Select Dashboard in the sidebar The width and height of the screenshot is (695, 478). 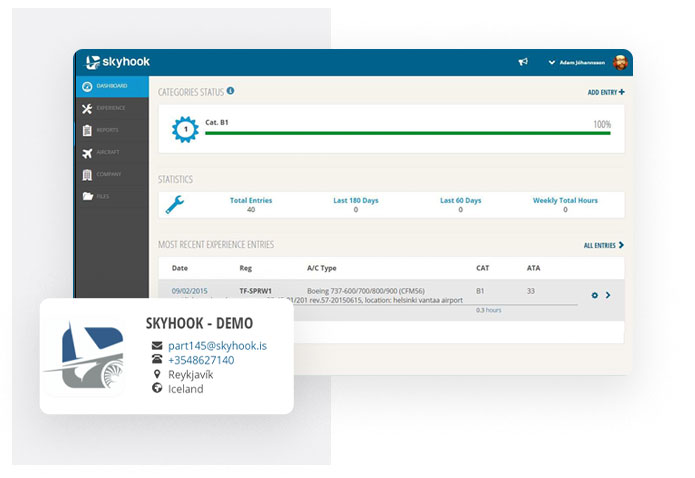108,87
